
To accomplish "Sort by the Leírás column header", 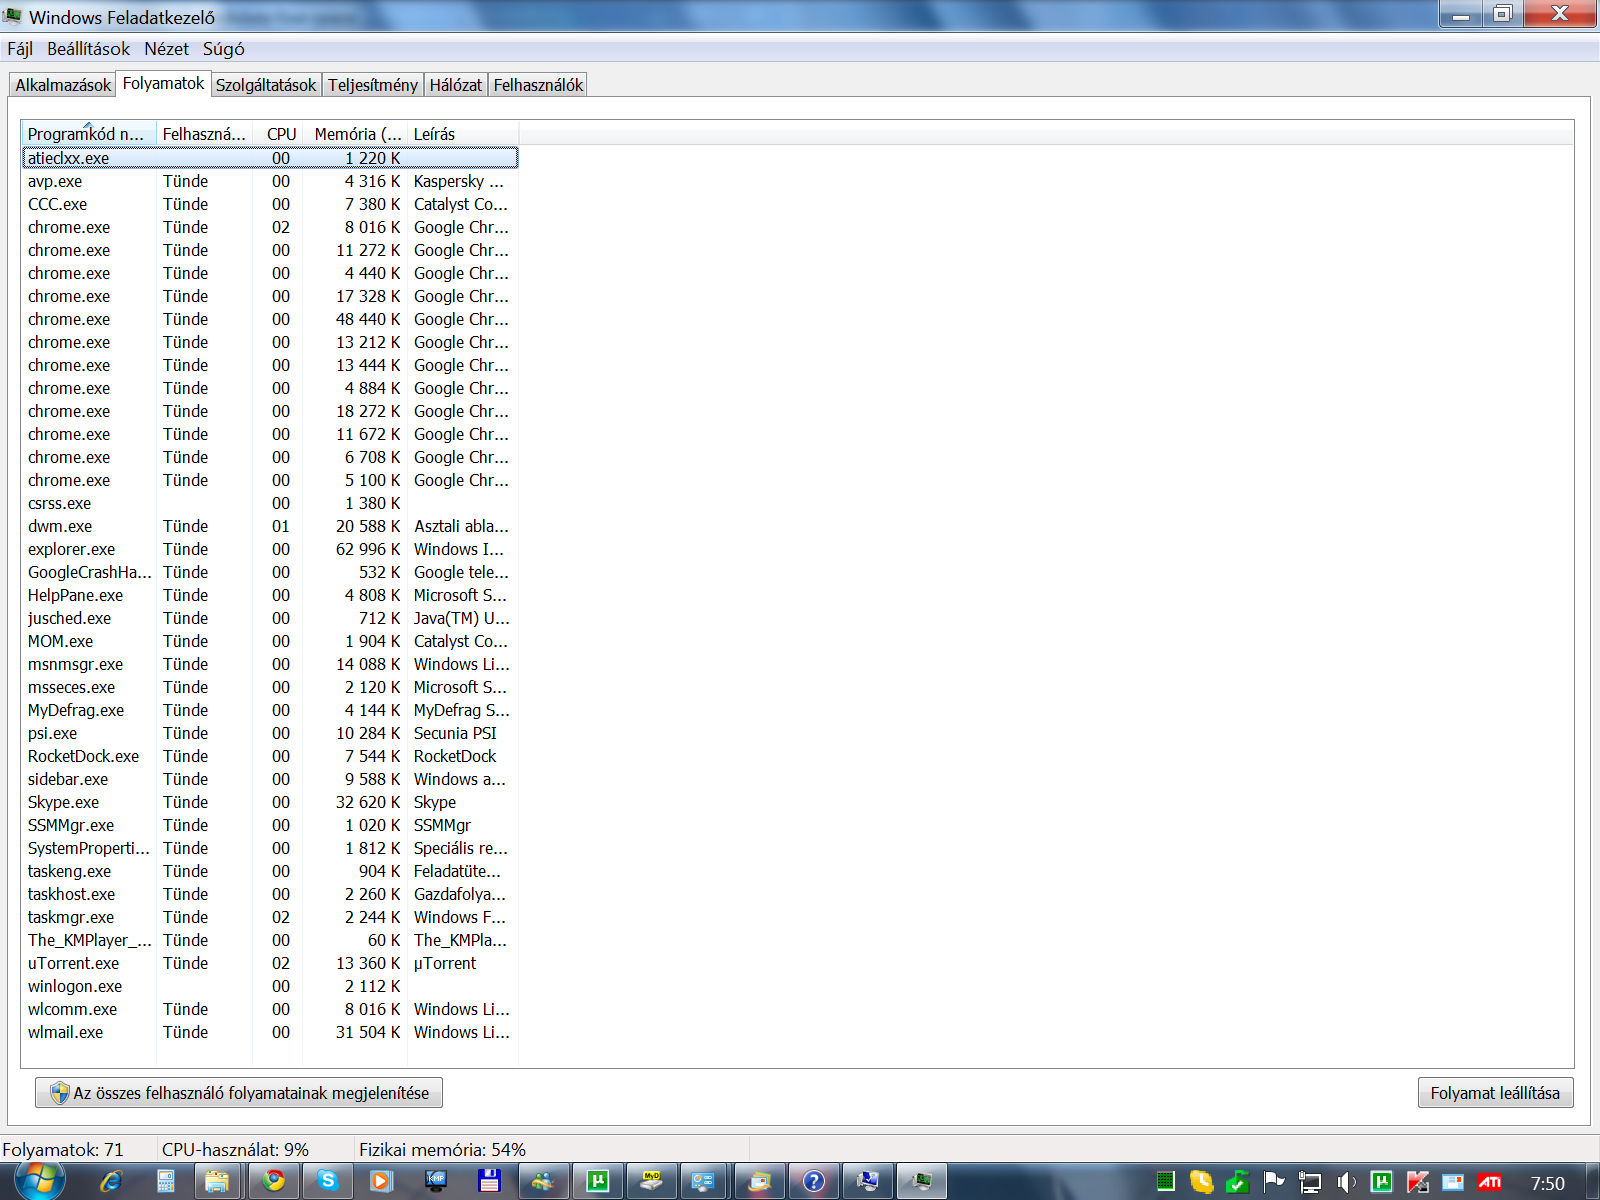I will (462, 134).
